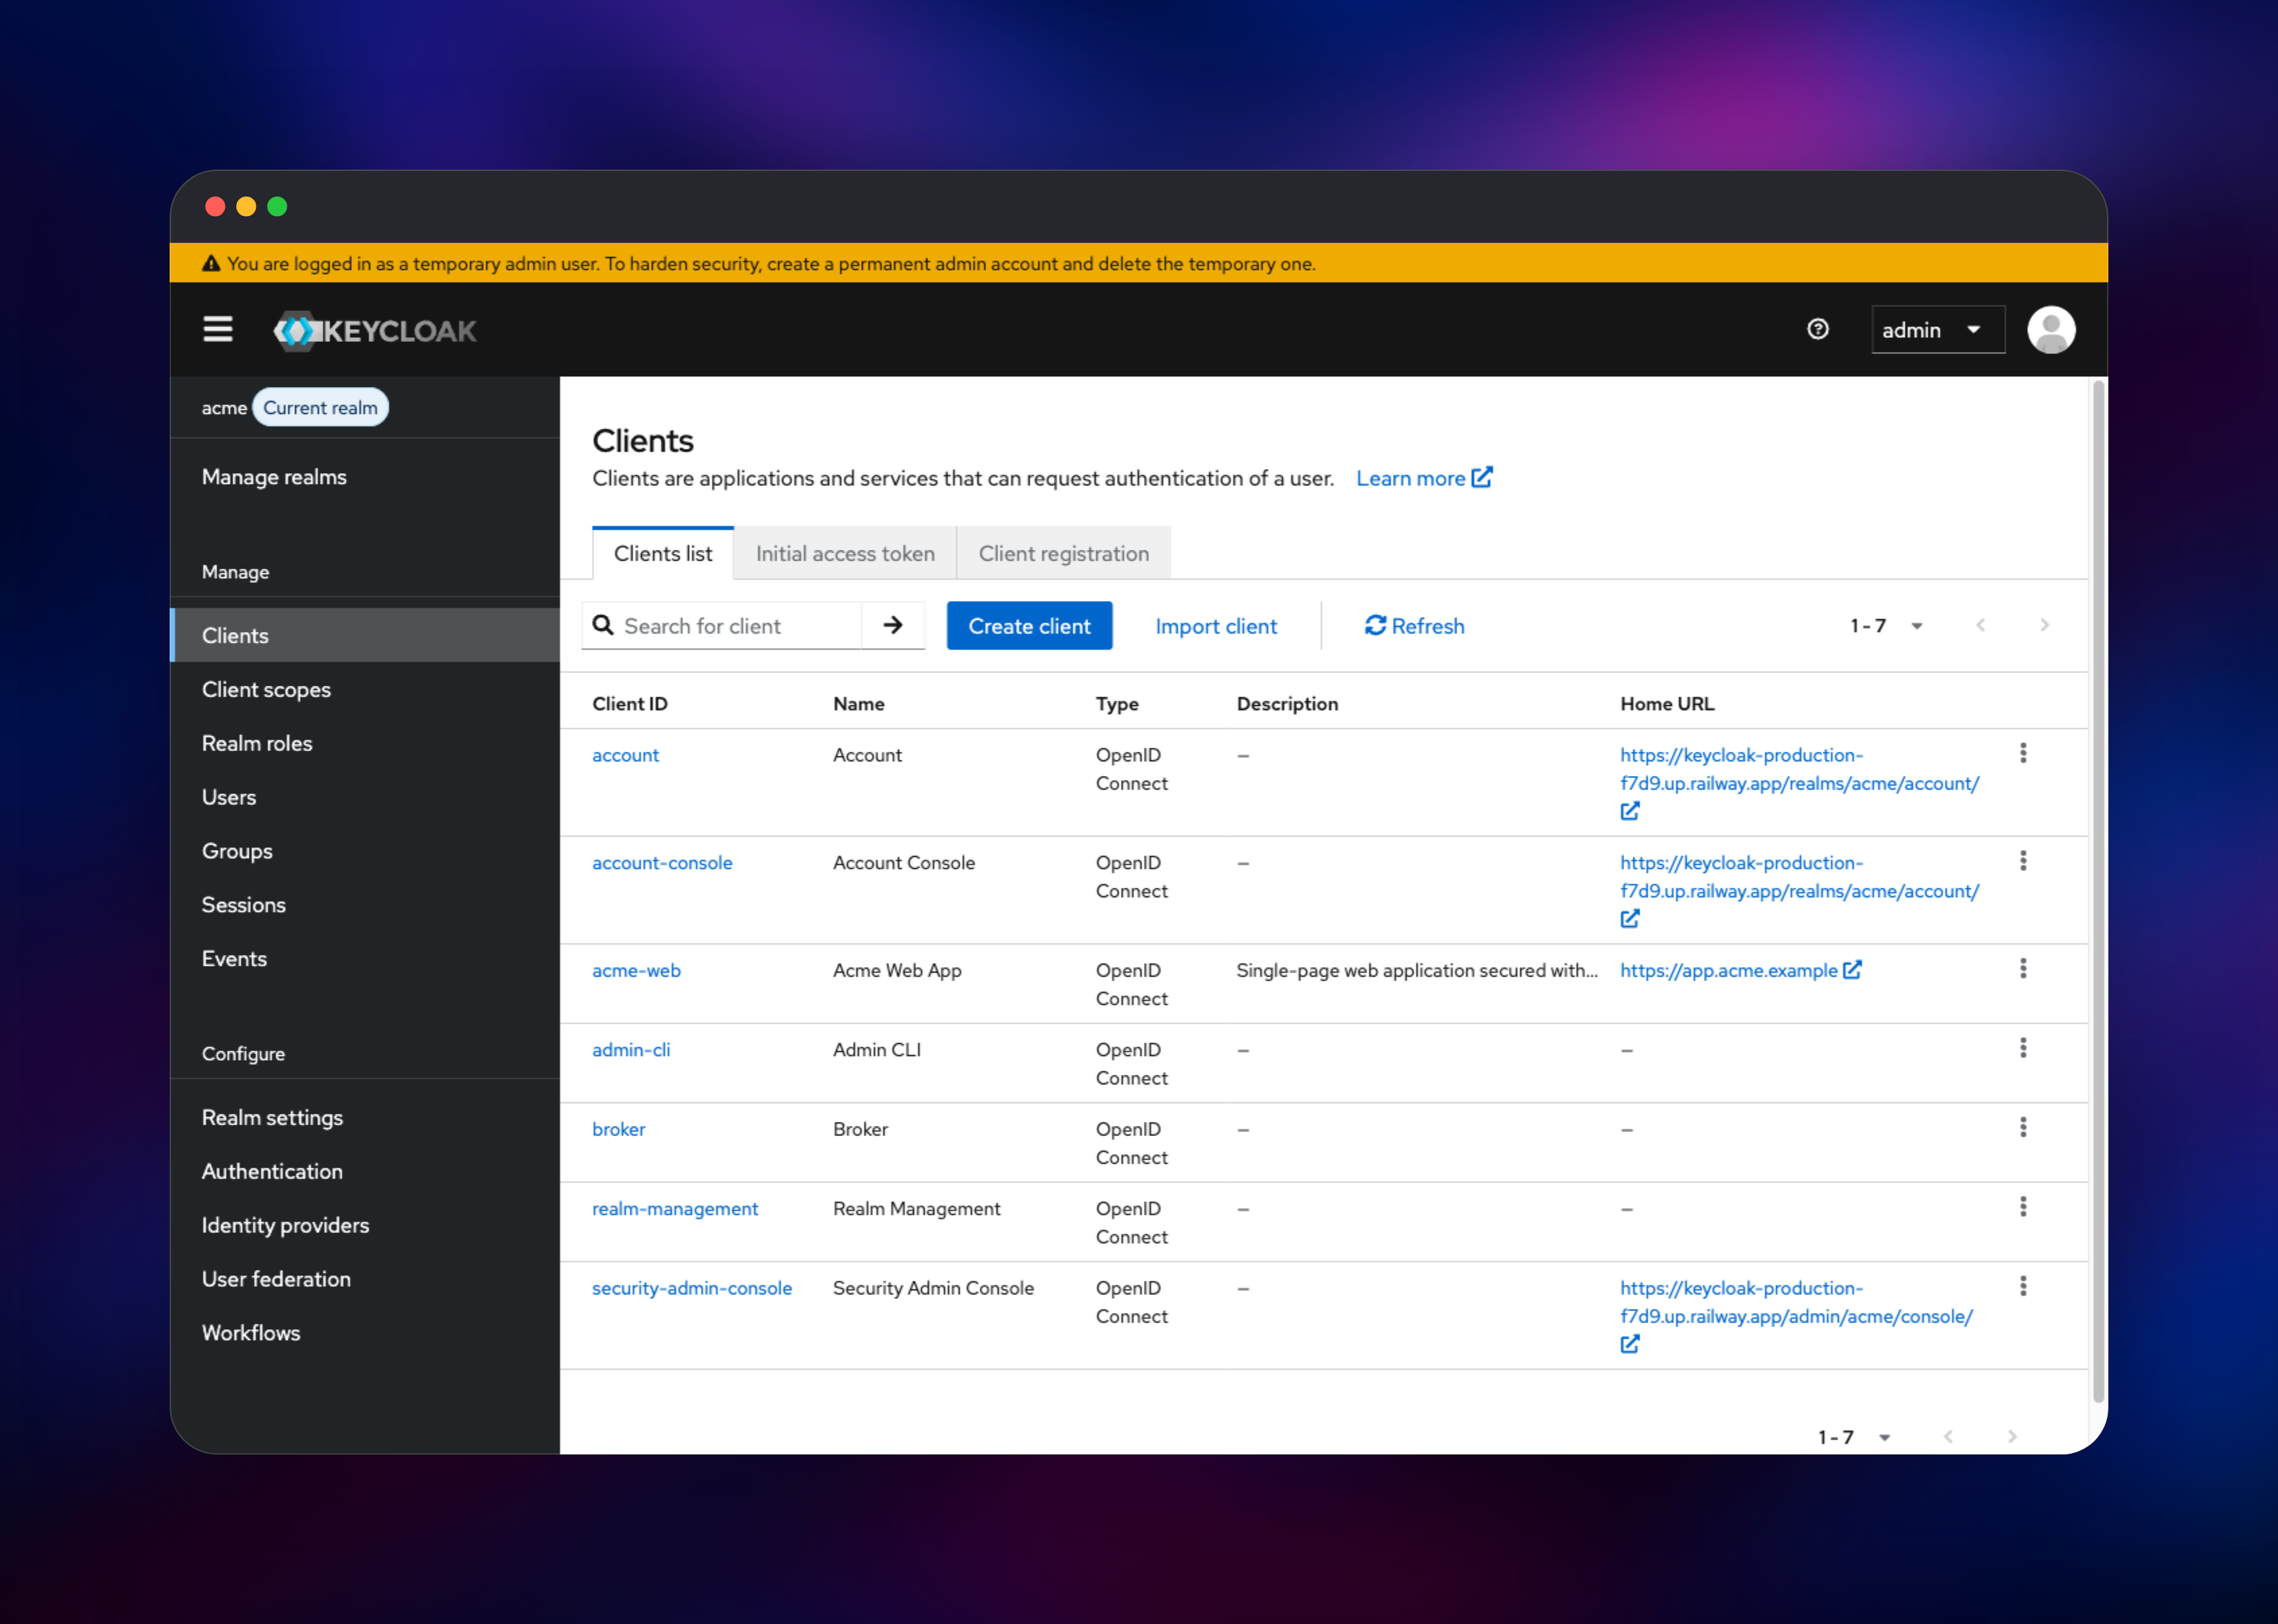2278x1624 pixels.
Task: Switch to Client registration tab
Action: click(1063, 553)
